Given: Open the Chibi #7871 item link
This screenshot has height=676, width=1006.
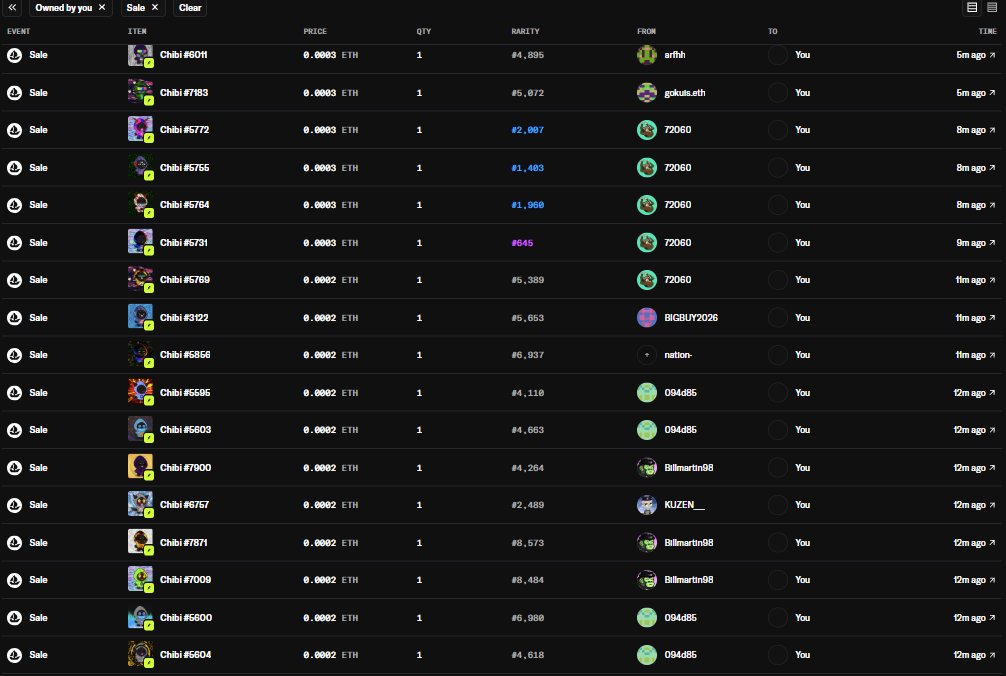Looking at the screenshot, I should click(x=183, y=543).
